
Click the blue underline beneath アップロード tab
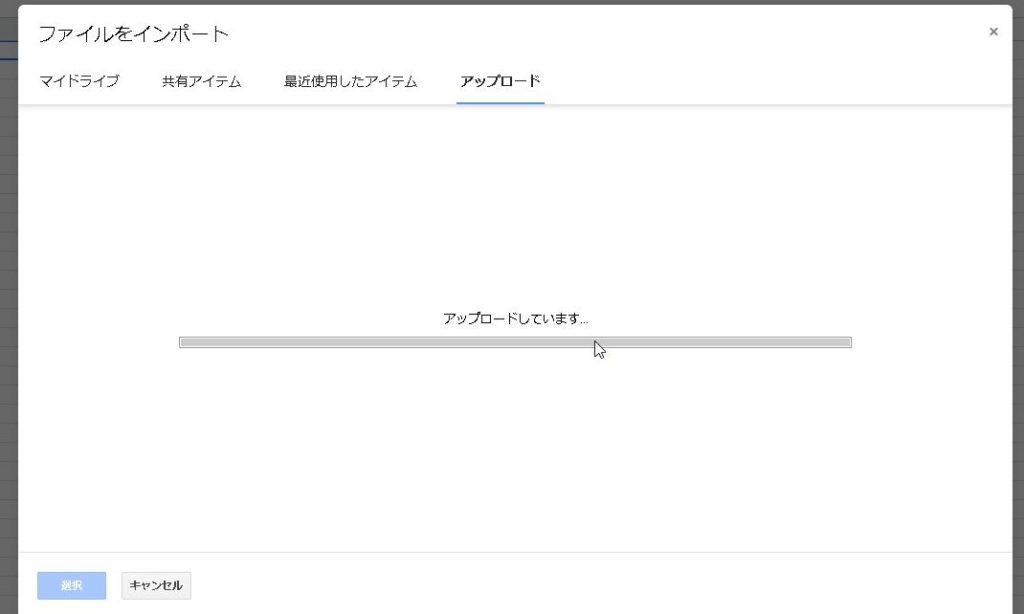tap(500, 102)
